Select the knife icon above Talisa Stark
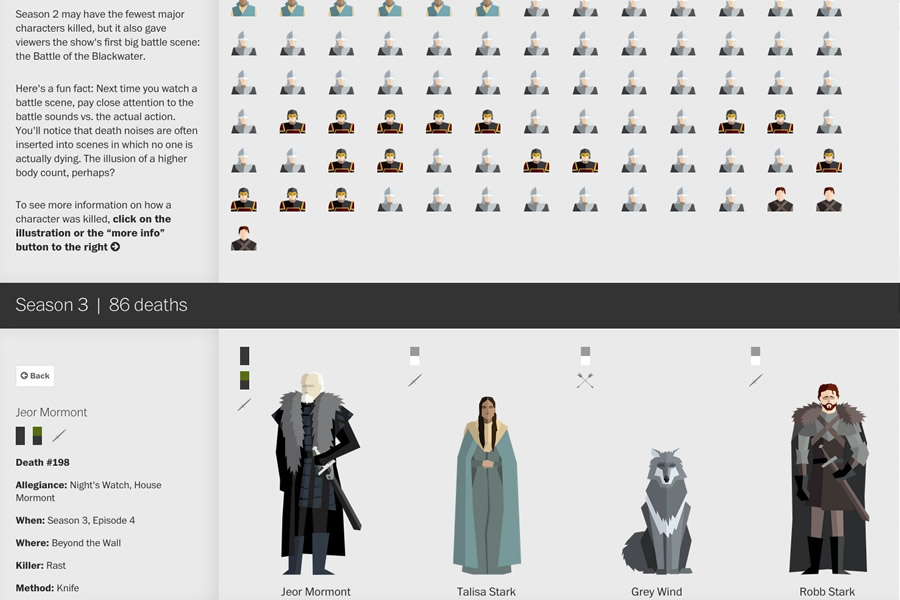900x600 pixels. (x=415, y=380)
